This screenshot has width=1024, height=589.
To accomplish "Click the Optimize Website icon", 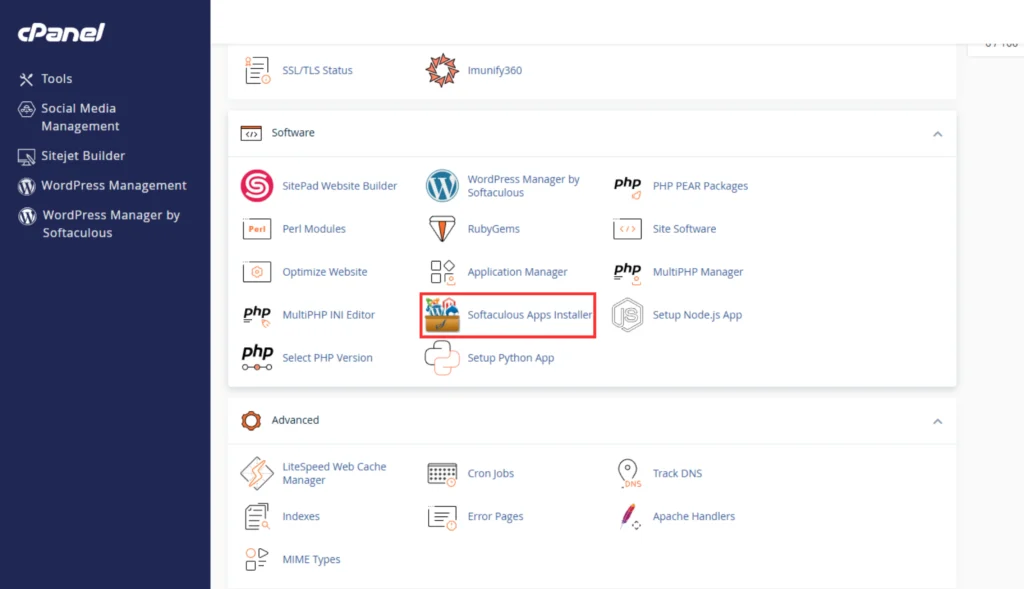I will (x=257, y=272).
